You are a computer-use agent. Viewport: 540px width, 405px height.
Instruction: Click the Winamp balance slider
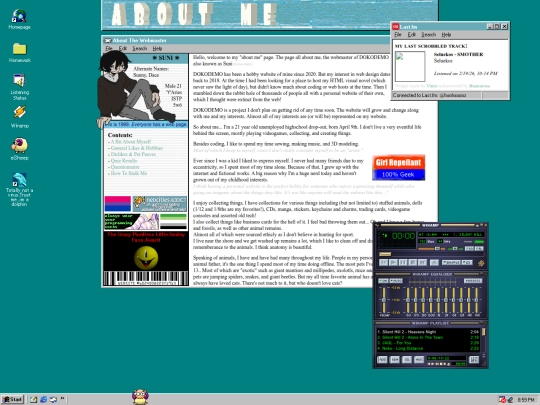[x=455, y=249]
